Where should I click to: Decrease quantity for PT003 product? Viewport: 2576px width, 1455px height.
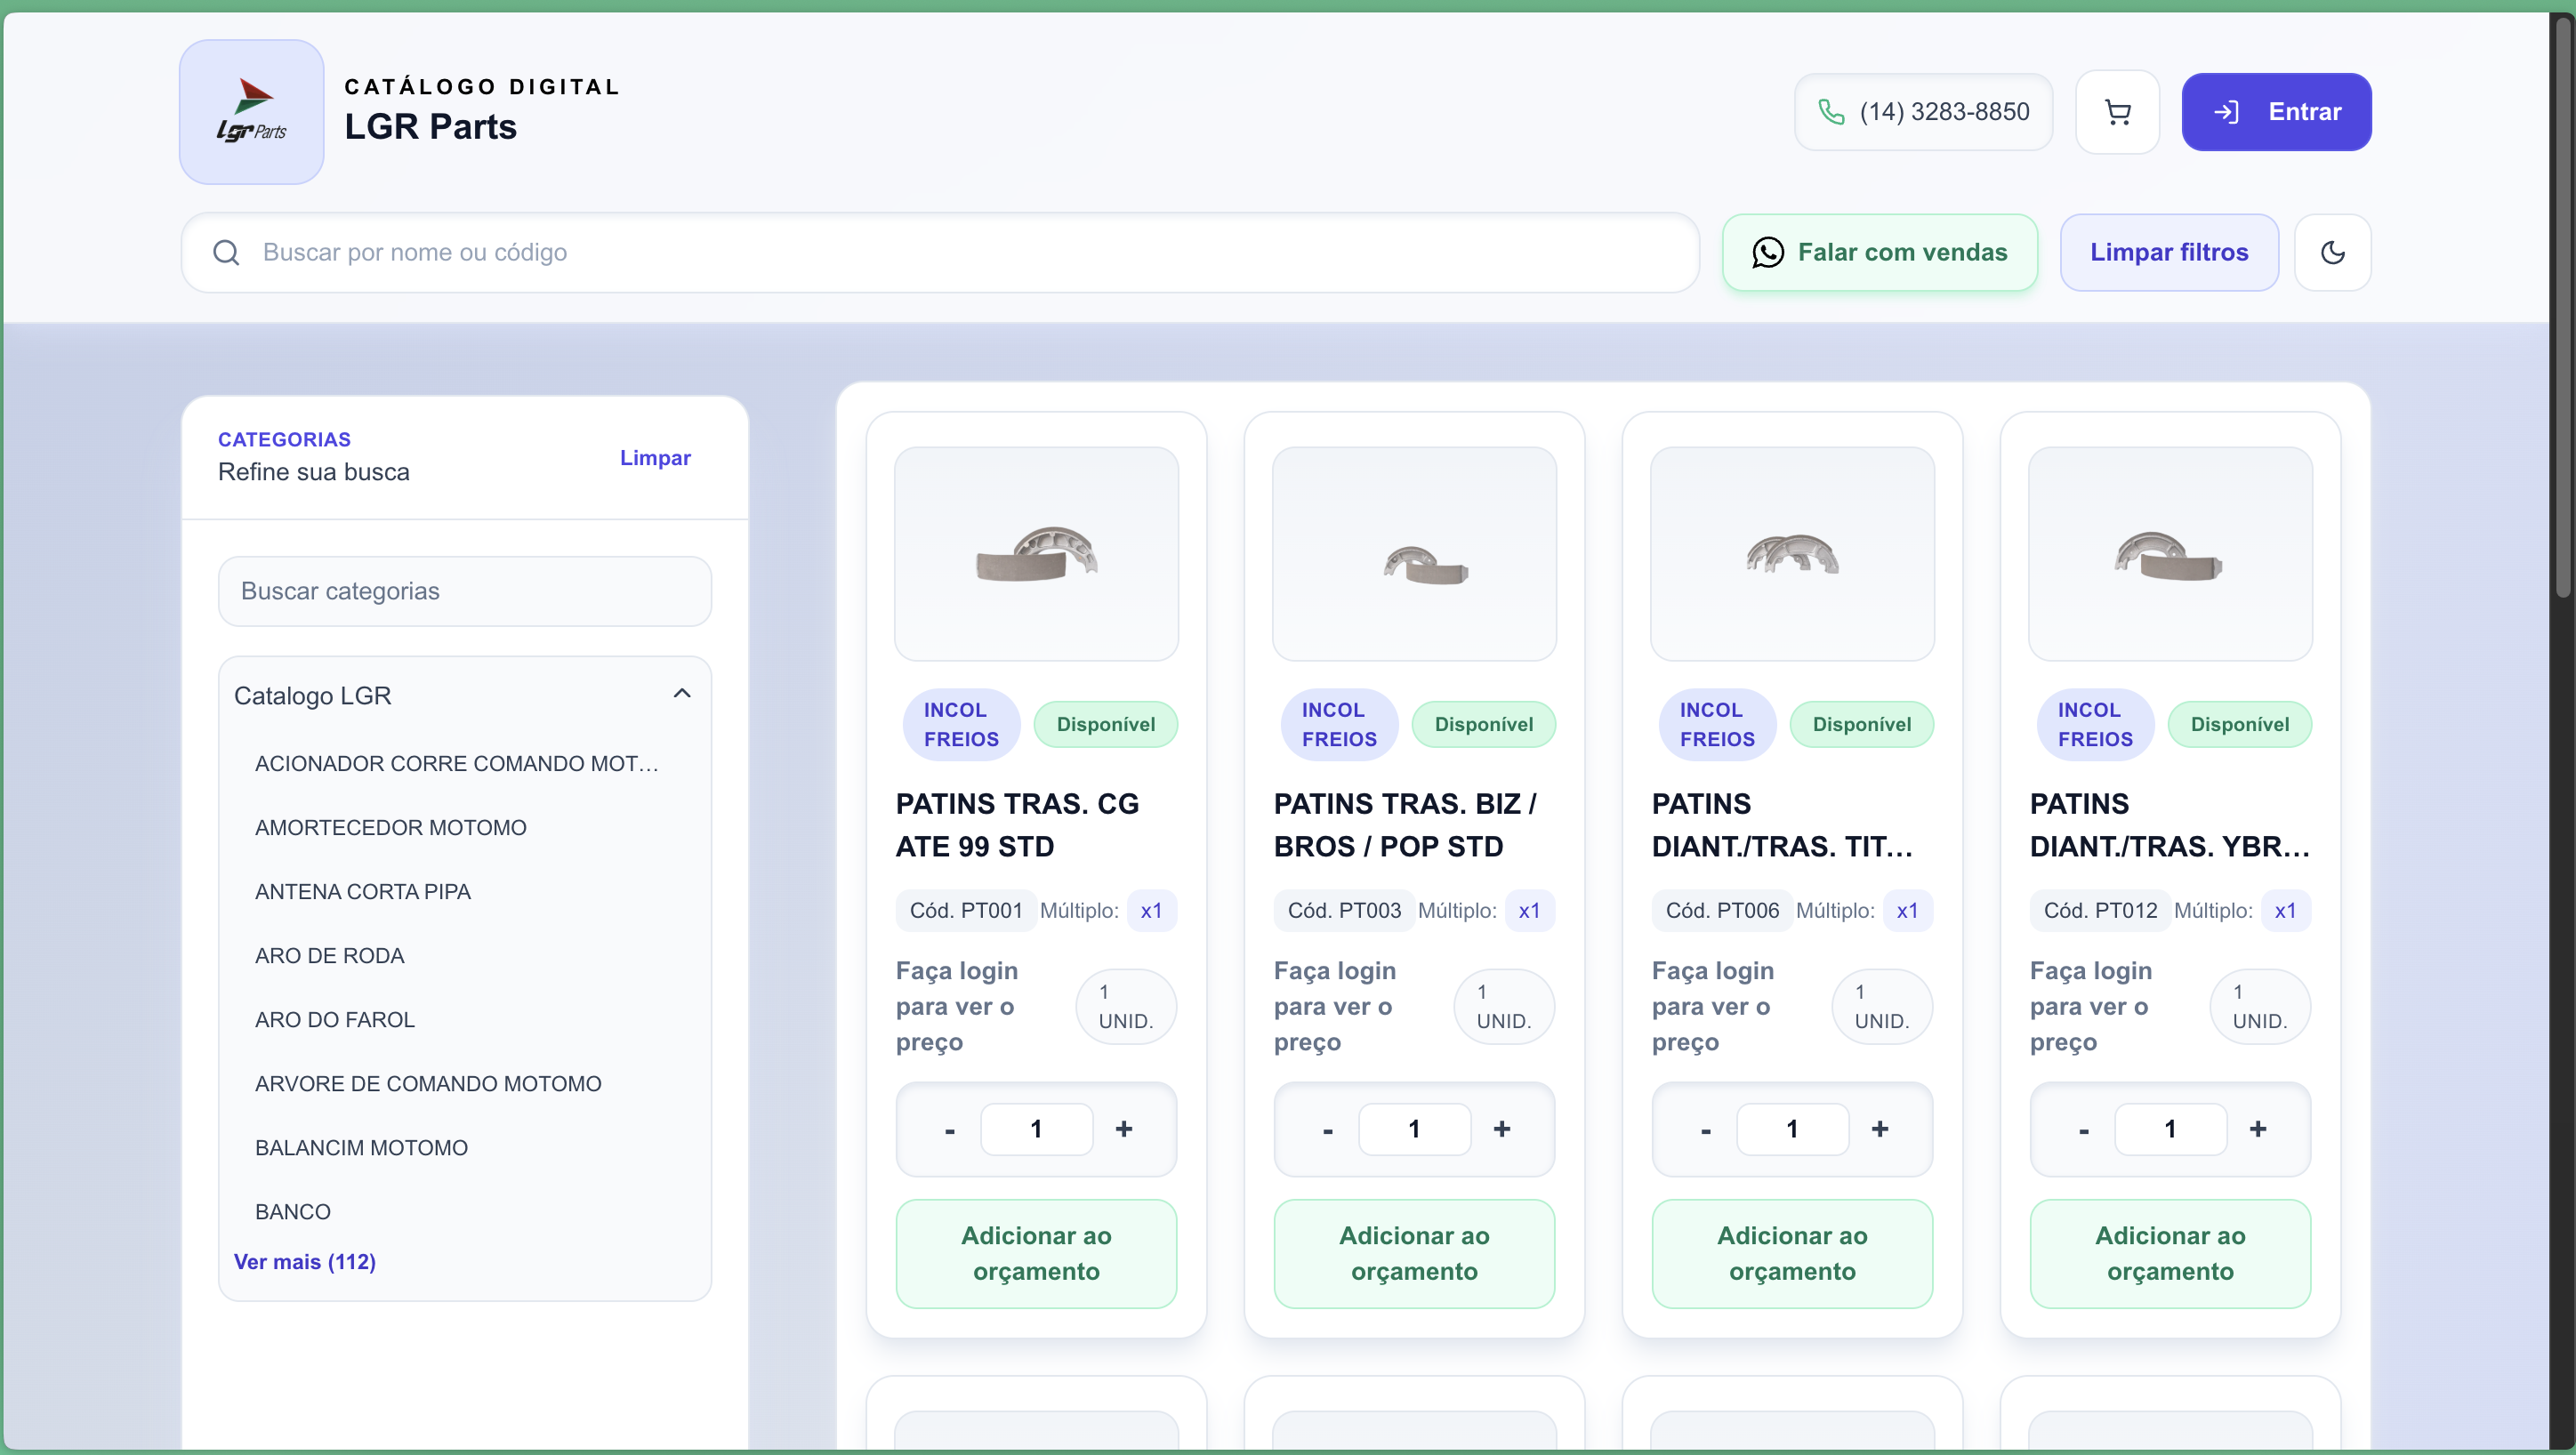point(1328,1130)
